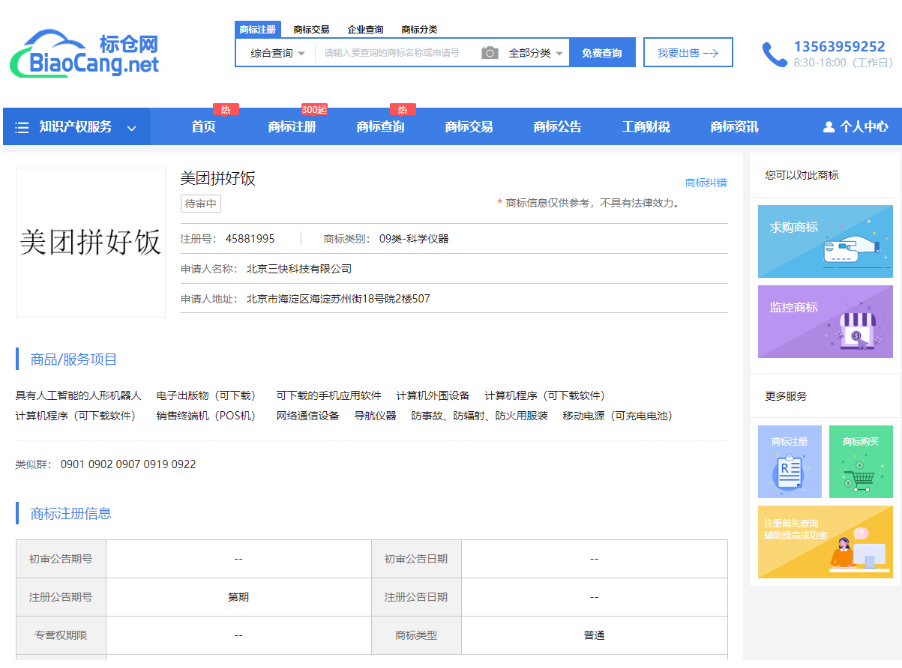Open the 求购商标 banner
Screen dimensions: 902x668
point(825,241)
